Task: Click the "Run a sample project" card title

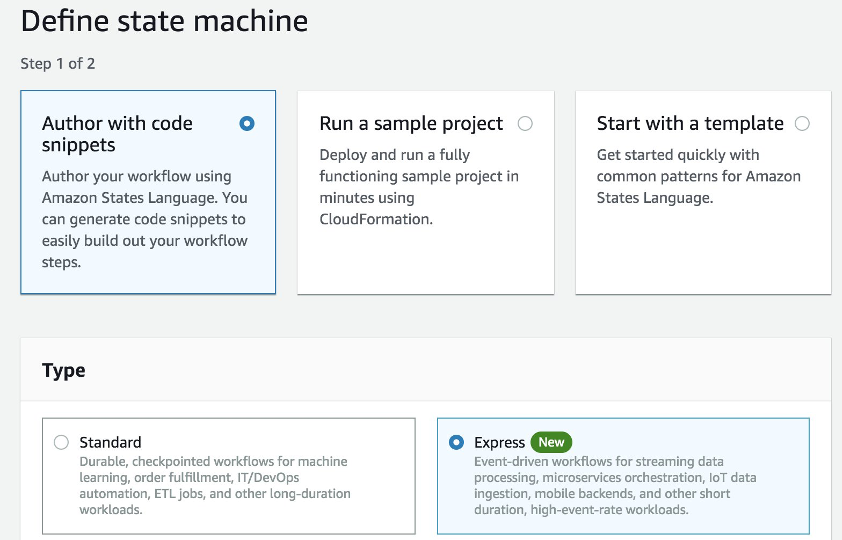Action: tap(411, 124)
